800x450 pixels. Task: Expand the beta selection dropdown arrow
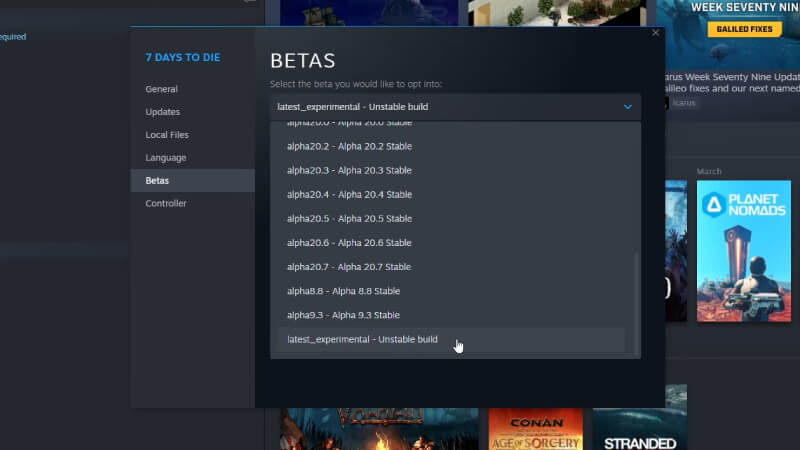point(627,106)
